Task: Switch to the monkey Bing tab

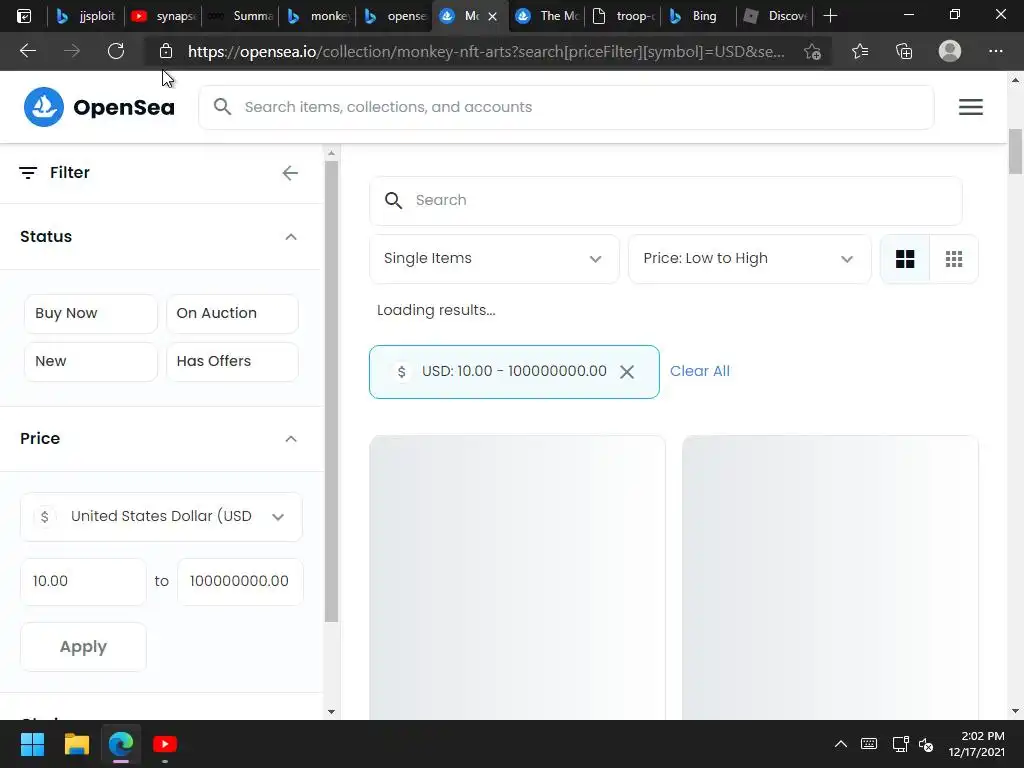Action: (x=318, y=16)
